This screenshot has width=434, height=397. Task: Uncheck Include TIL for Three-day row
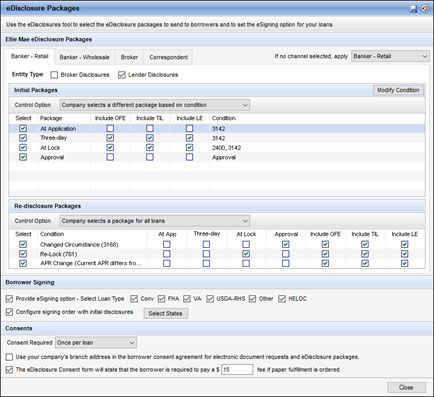[x=150, y=138]
